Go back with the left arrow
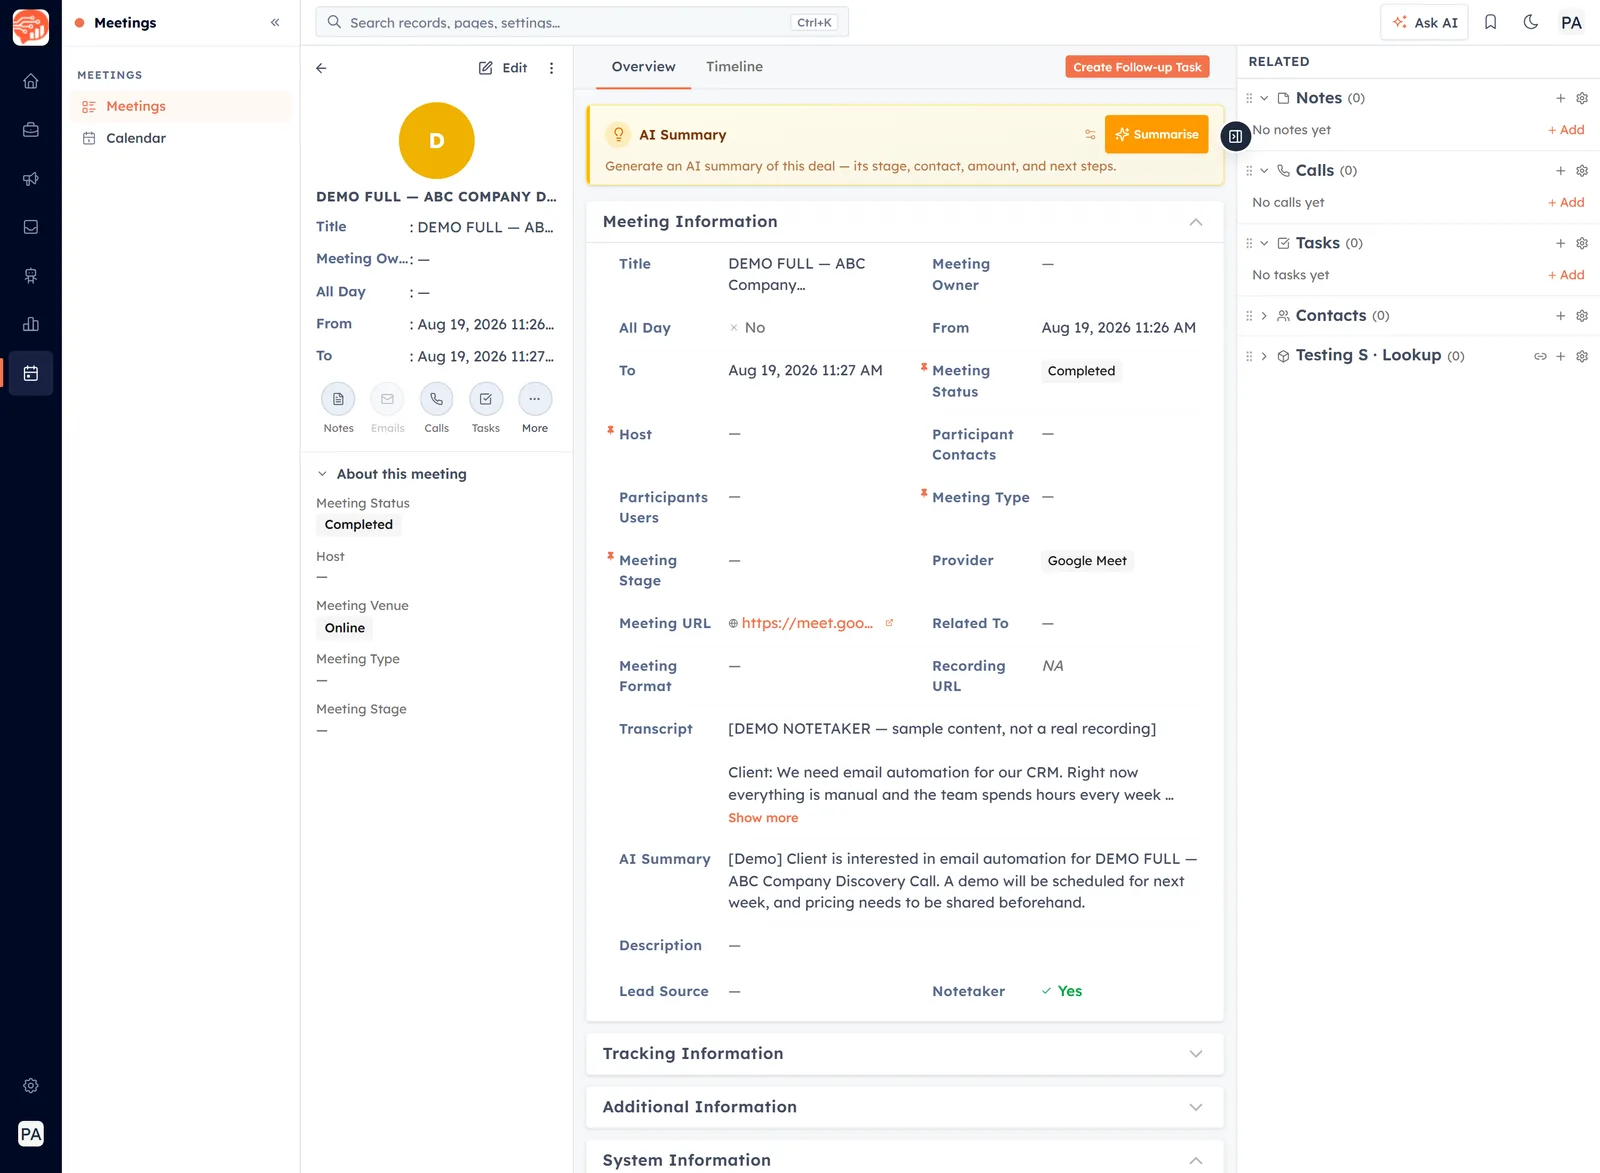The image size is (1600, 1173). [321, 68]
